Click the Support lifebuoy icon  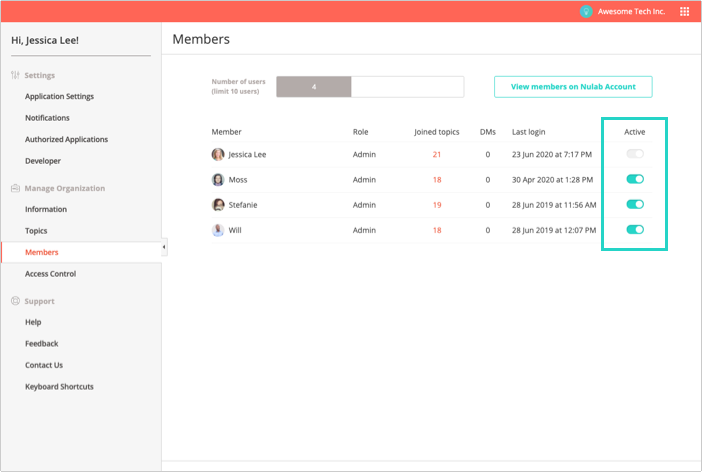point(15,301)
